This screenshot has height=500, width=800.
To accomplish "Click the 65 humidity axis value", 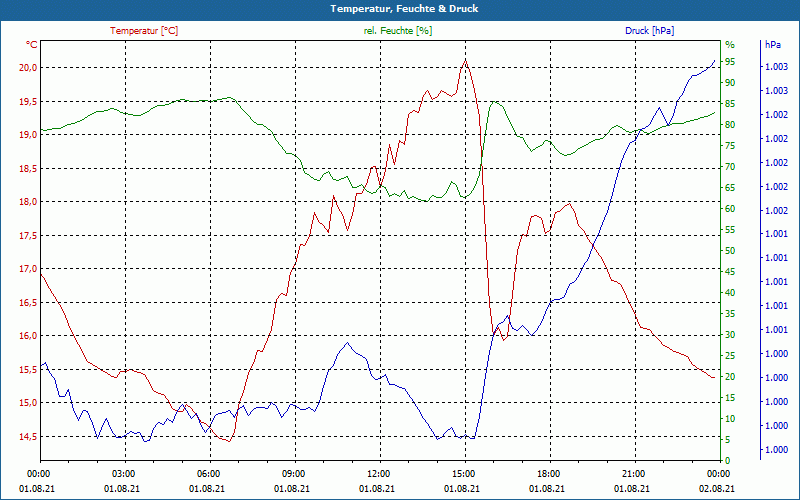I will 730,188.
